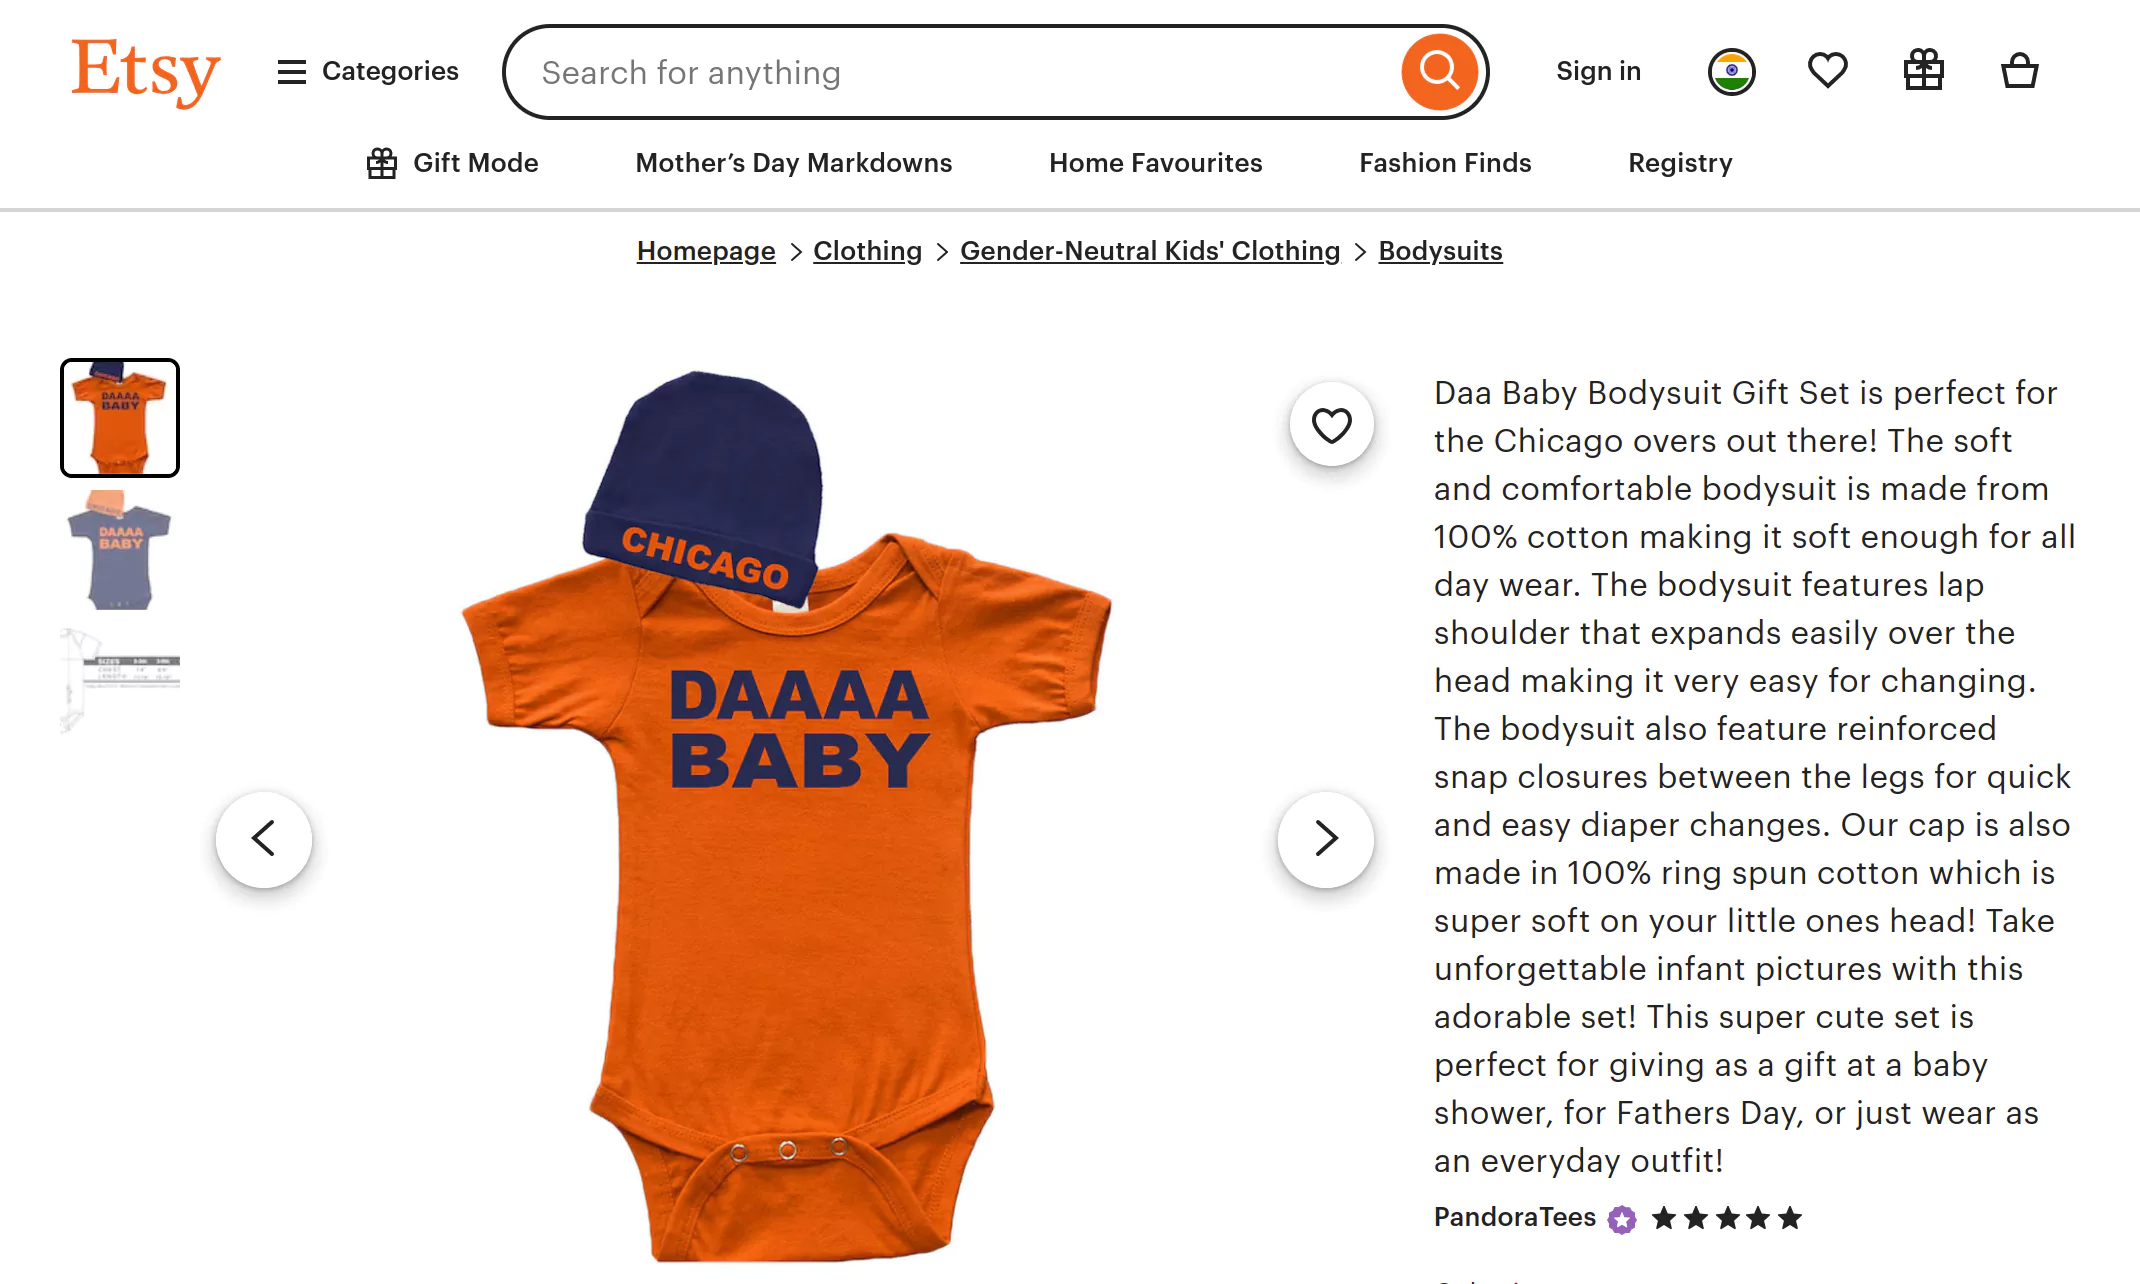
Task: Change region using the India flag icon
Action: click(x=1731, y=70)
